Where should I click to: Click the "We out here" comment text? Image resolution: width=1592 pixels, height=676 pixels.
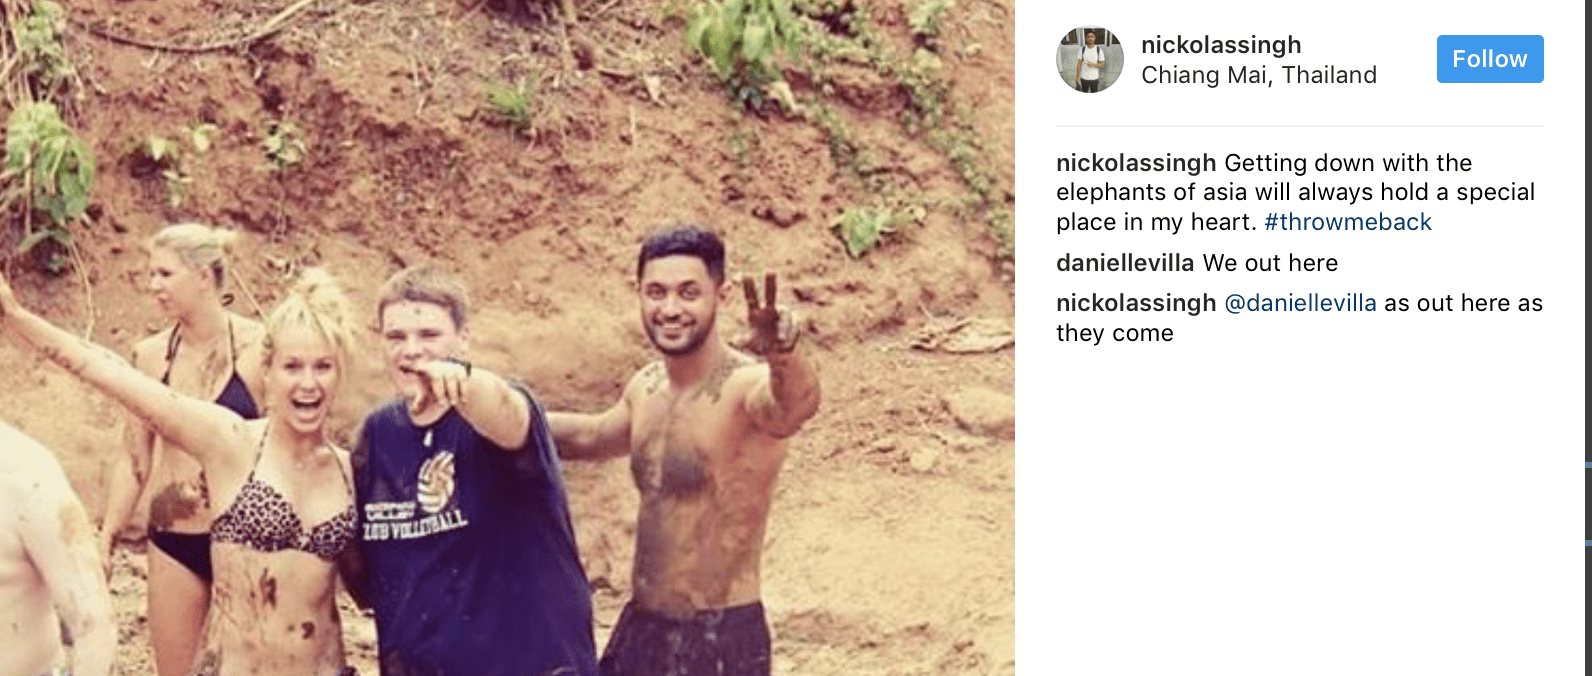point(1270,263)
